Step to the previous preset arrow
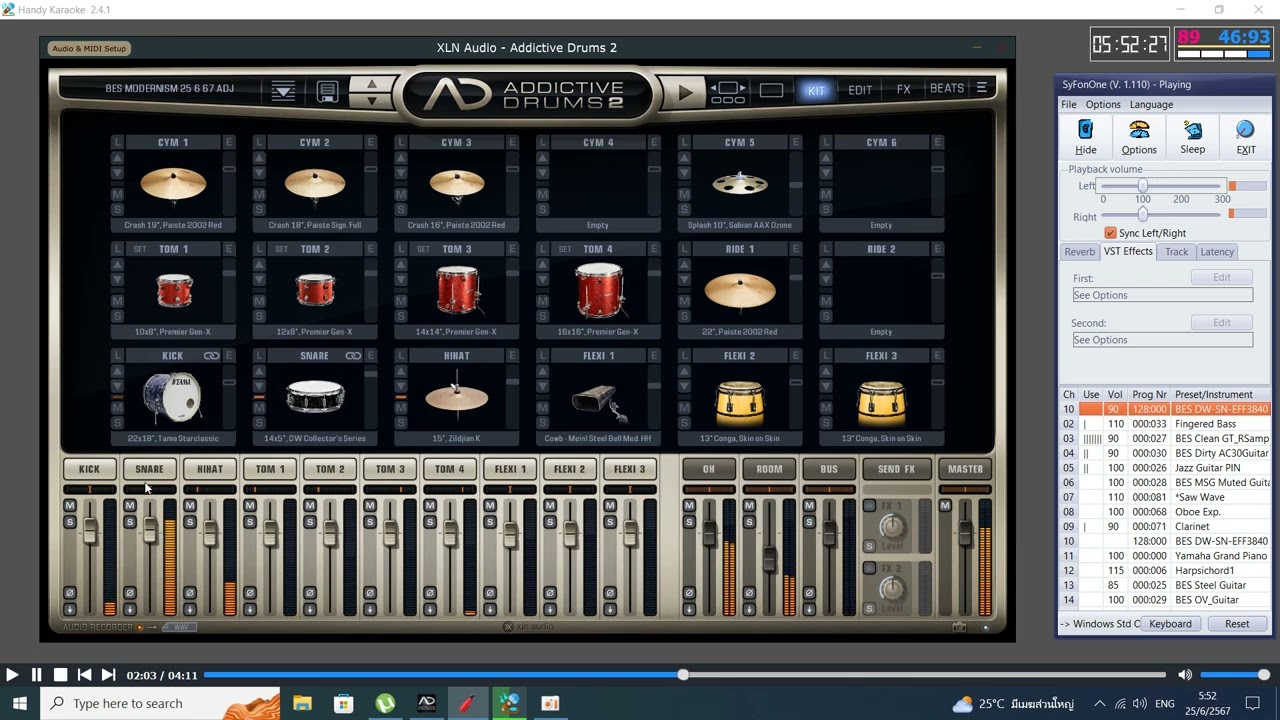The width and height of the screenshot is (1280, 720). tap(372, 83)
